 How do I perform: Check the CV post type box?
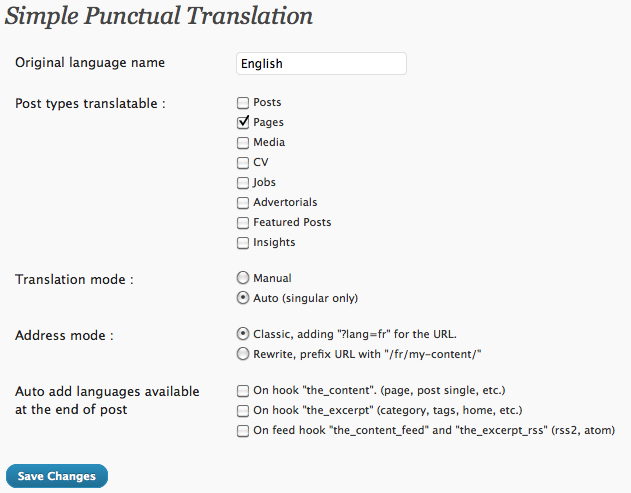point(243,163)
